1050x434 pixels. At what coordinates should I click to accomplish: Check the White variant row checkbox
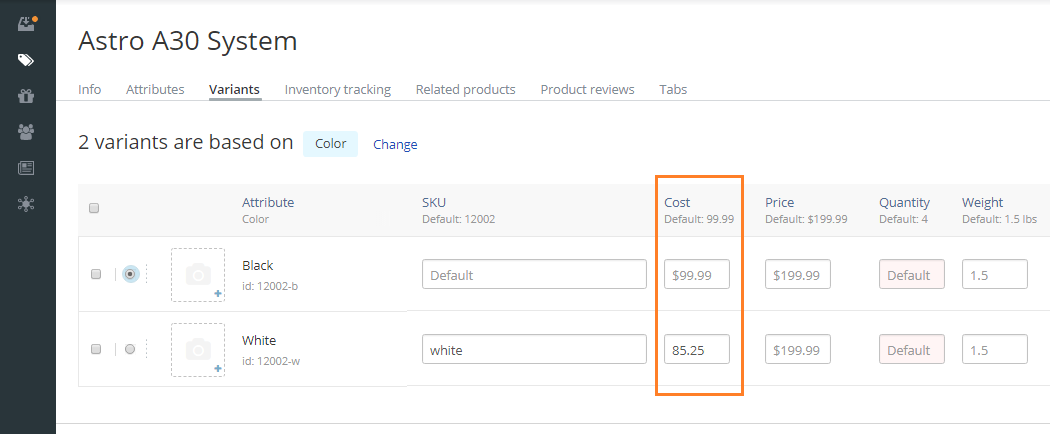click(96, 349)
